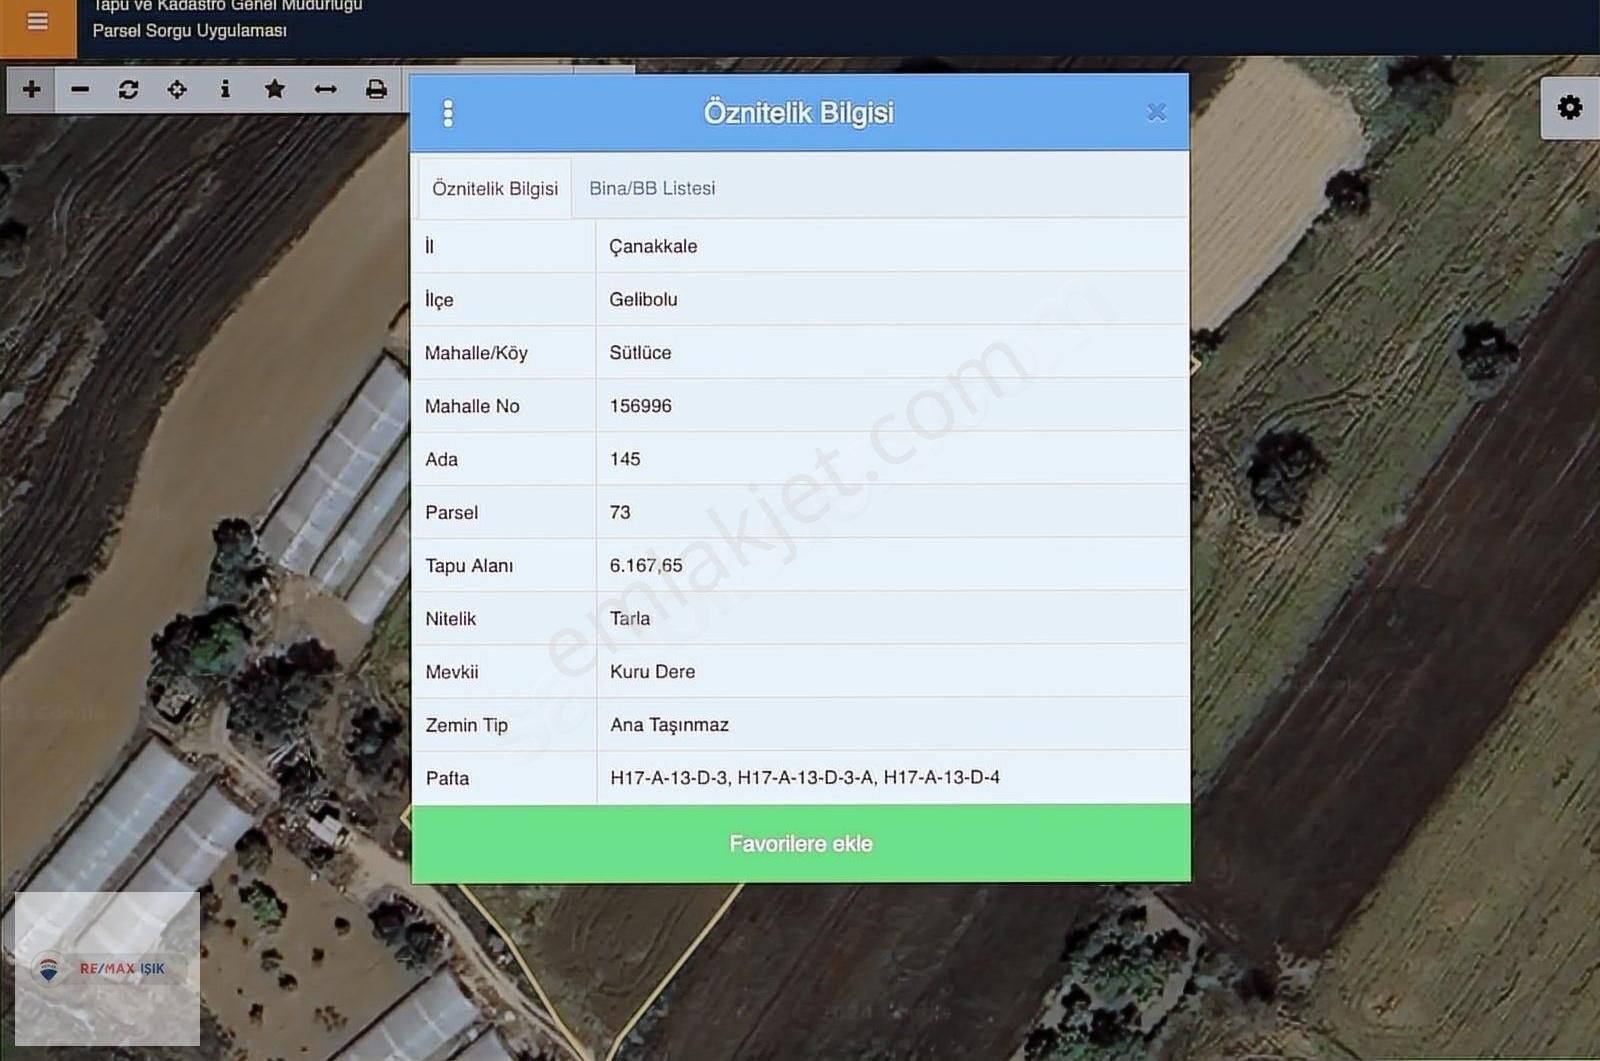The height and width of the screenshot is (1061, 1600).
Task: Click the Pafta row label
Action: 447,778
